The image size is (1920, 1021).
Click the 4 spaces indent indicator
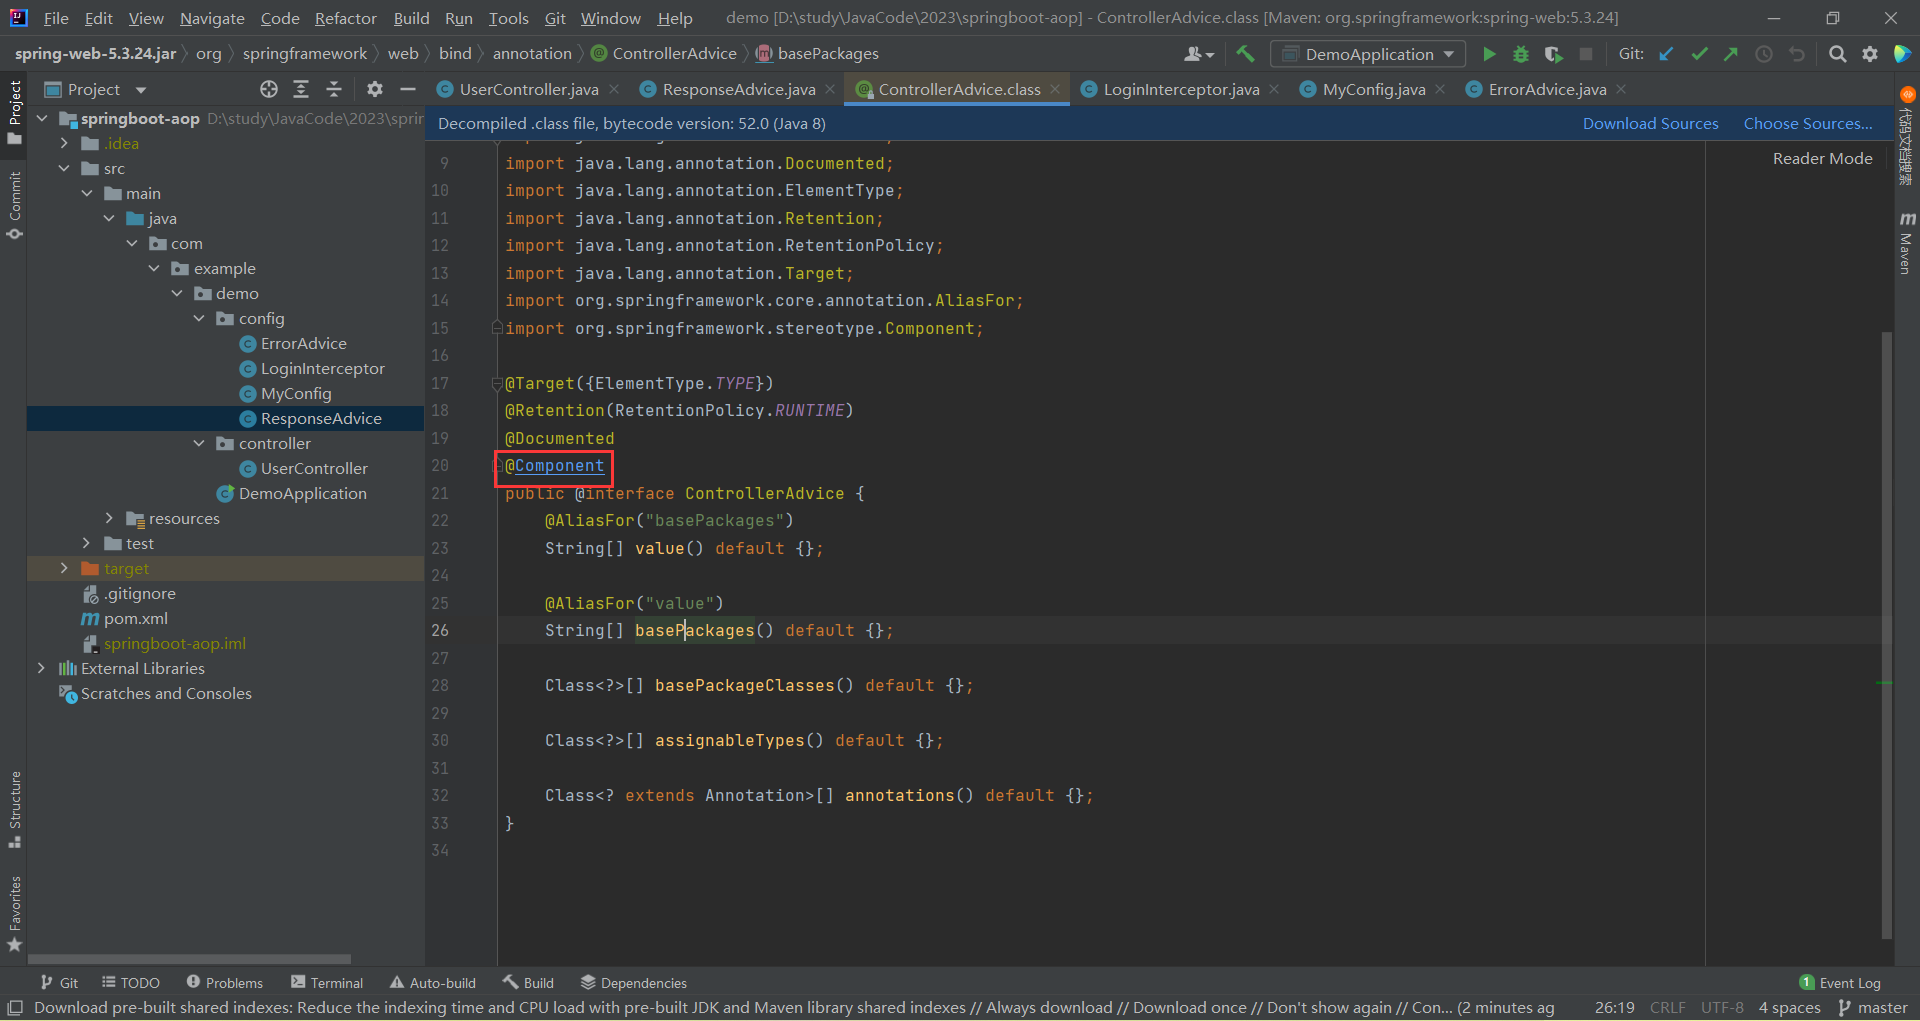pos(1789,1008)
